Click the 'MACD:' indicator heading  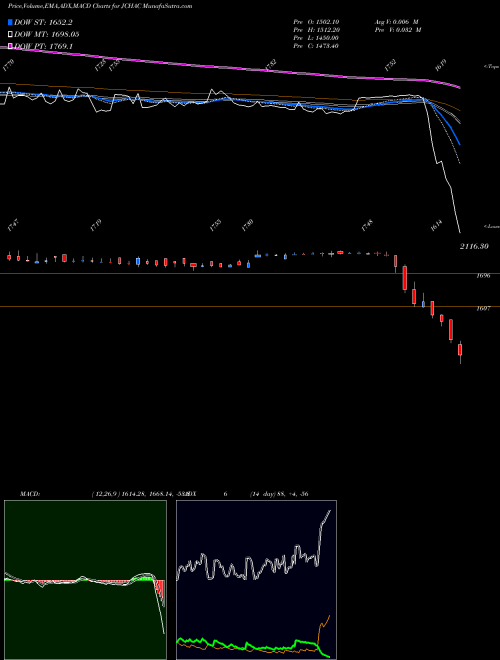point(30,494)
